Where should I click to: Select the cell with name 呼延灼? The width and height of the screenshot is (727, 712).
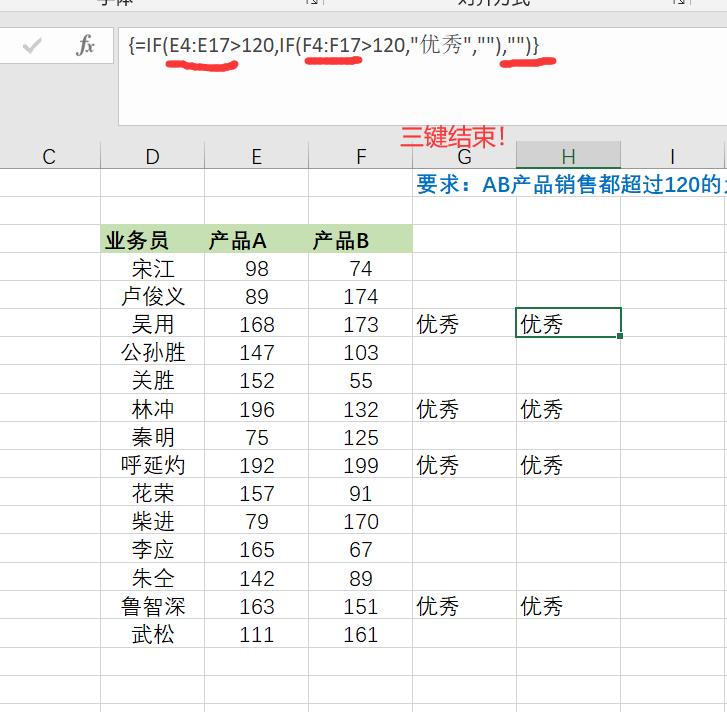pos(153,464)
